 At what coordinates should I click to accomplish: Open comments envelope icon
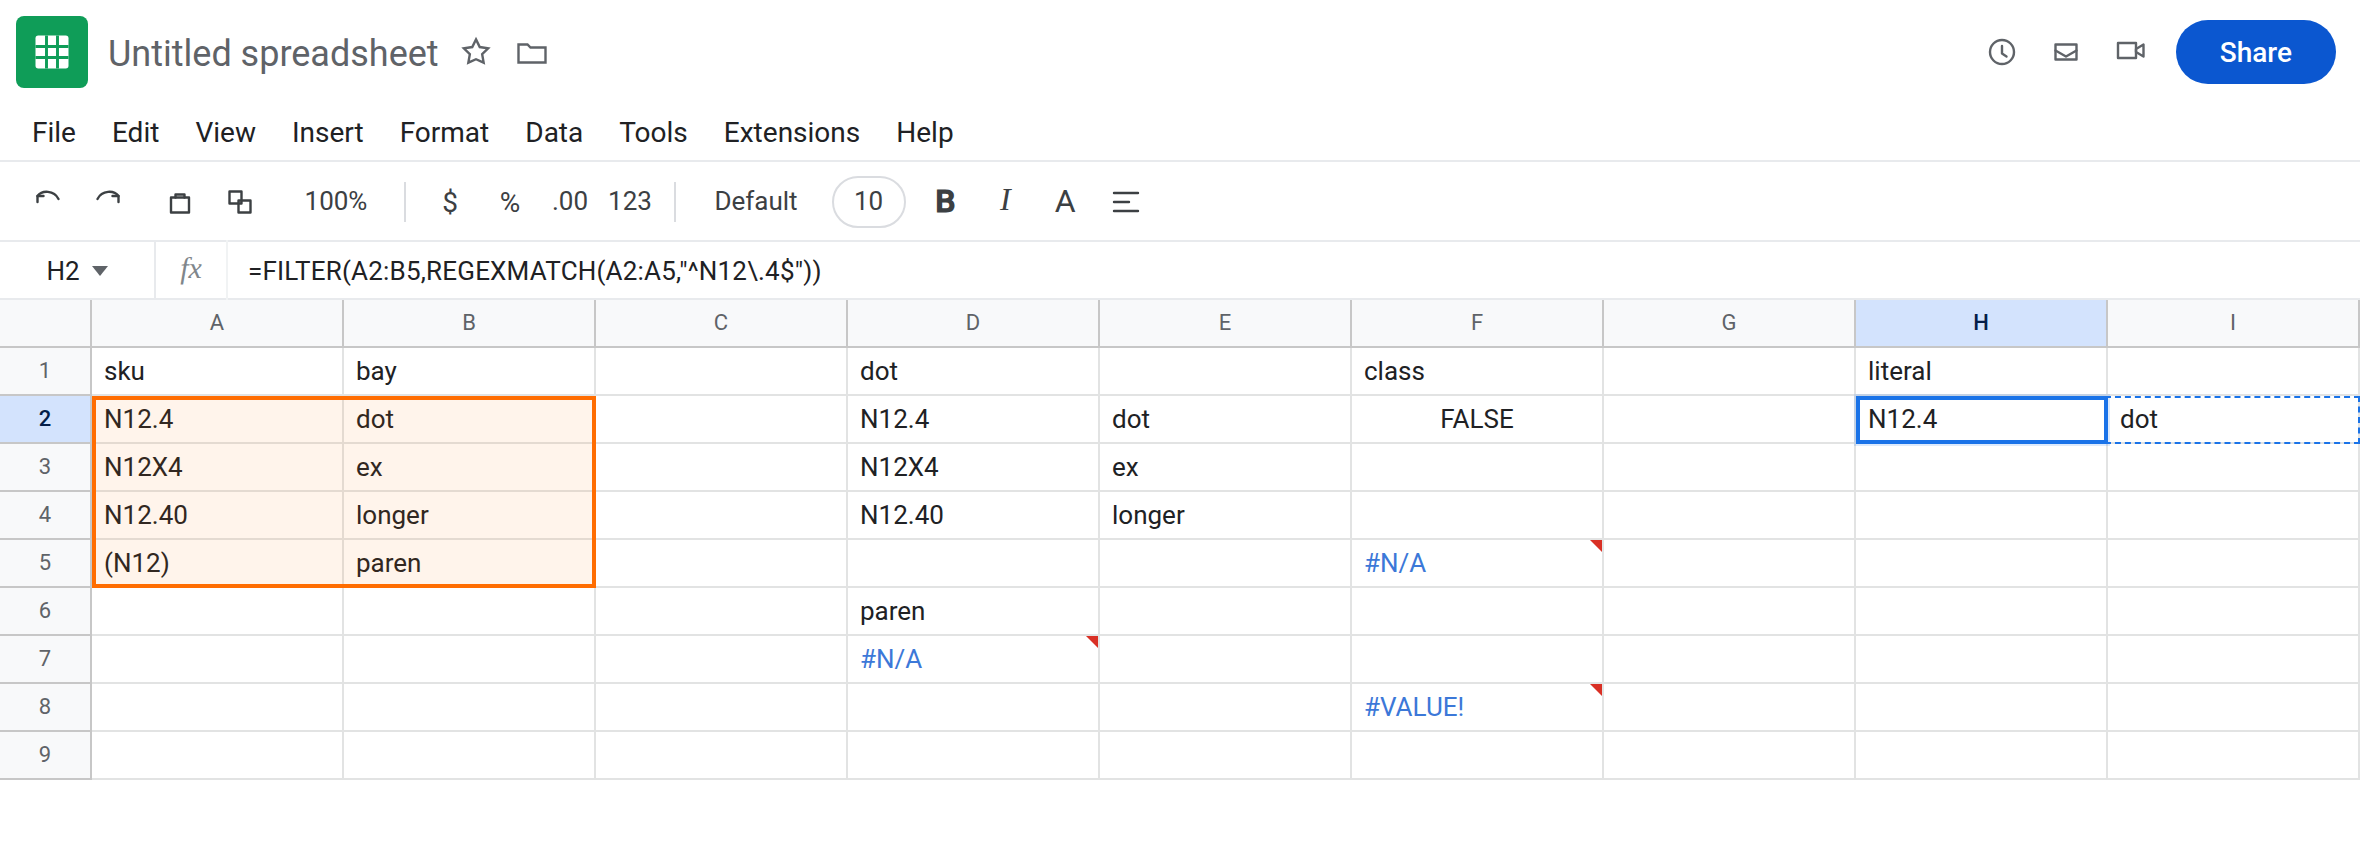(2066, 52)
